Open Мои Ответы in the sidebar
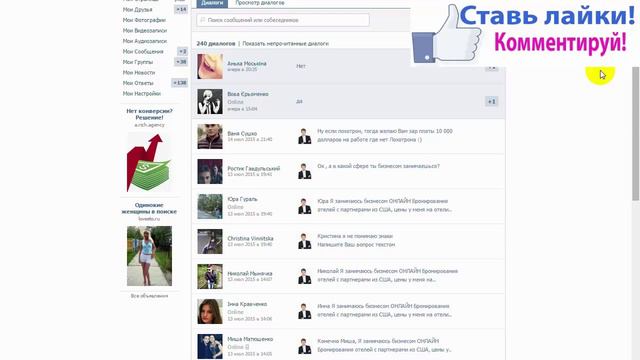This screenshot has width=640, height=360. pos(138,83)
